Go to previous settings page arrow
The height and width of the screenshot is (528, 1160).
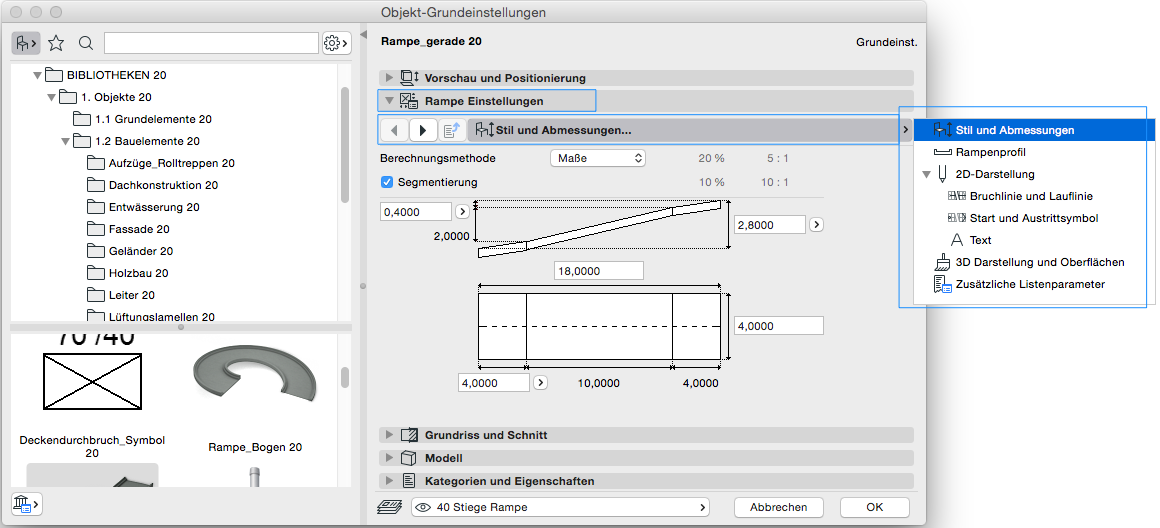(x=396, y=130)
